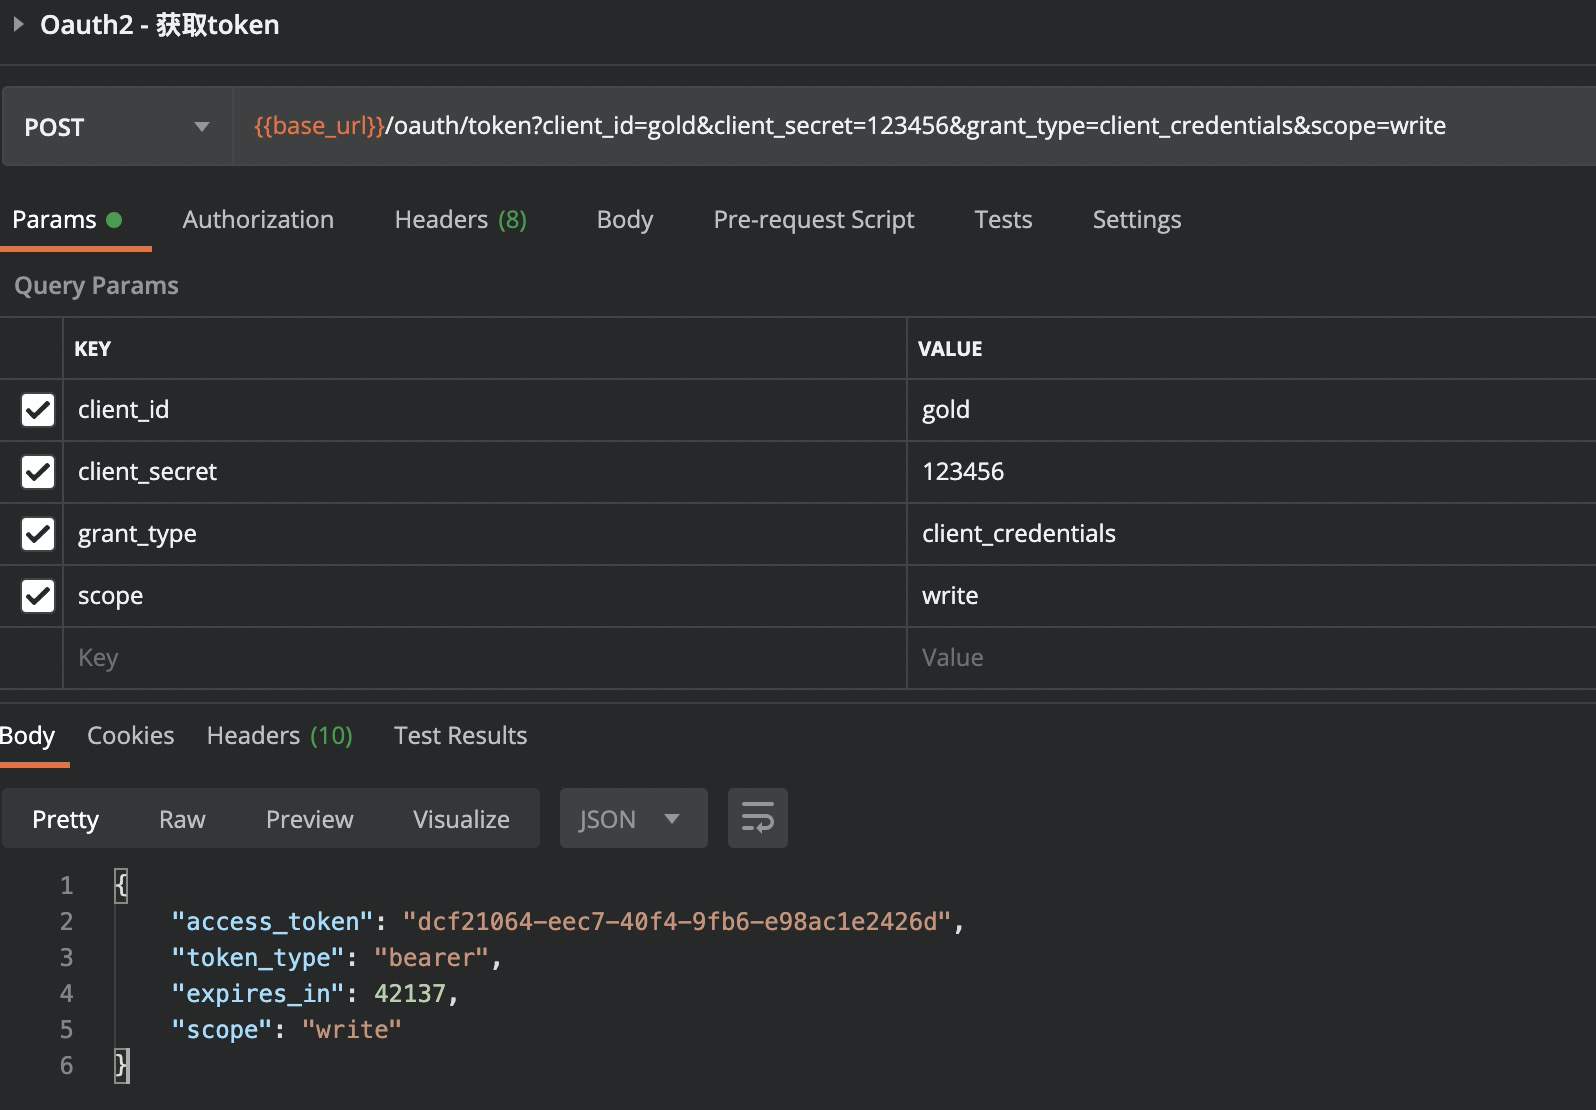This screenshot has height=1110, width=1596.
Task: Click the wrap lines icon in response toolbar
Action: tap(757, 818)
